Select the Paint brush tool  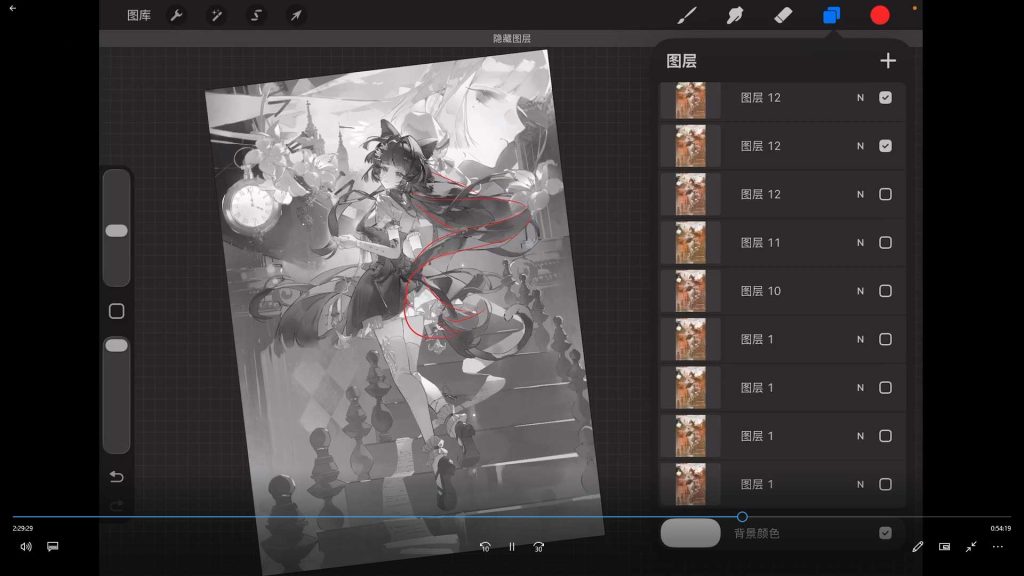tap(686, 15)
